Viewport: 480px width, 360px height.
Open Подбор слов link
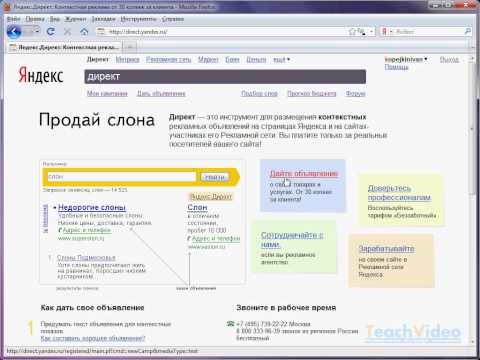(x=259, y=94)
